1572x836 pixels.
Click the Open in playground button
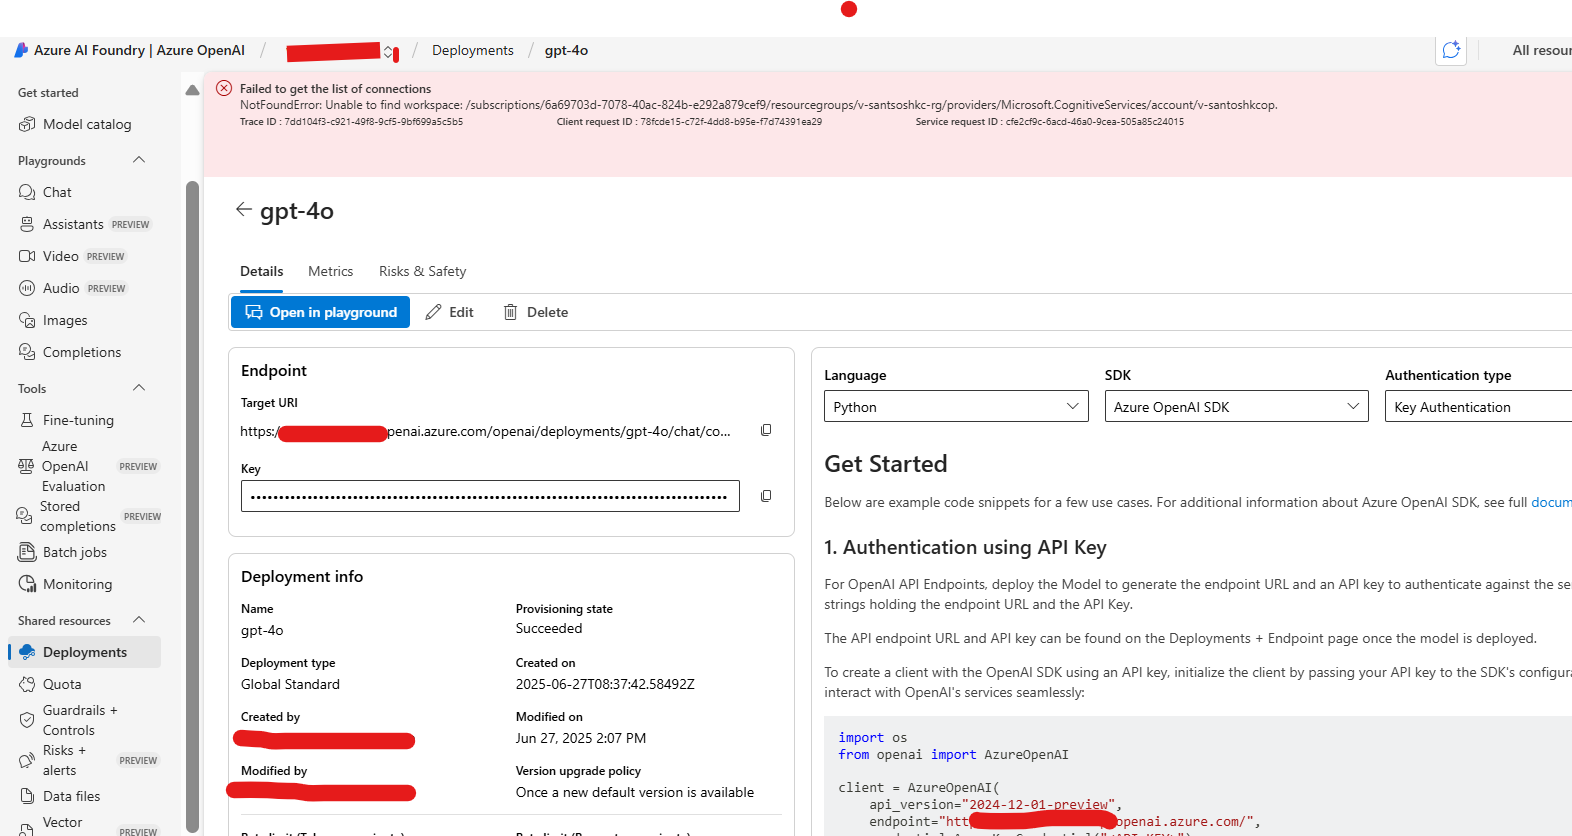[320, 312]
